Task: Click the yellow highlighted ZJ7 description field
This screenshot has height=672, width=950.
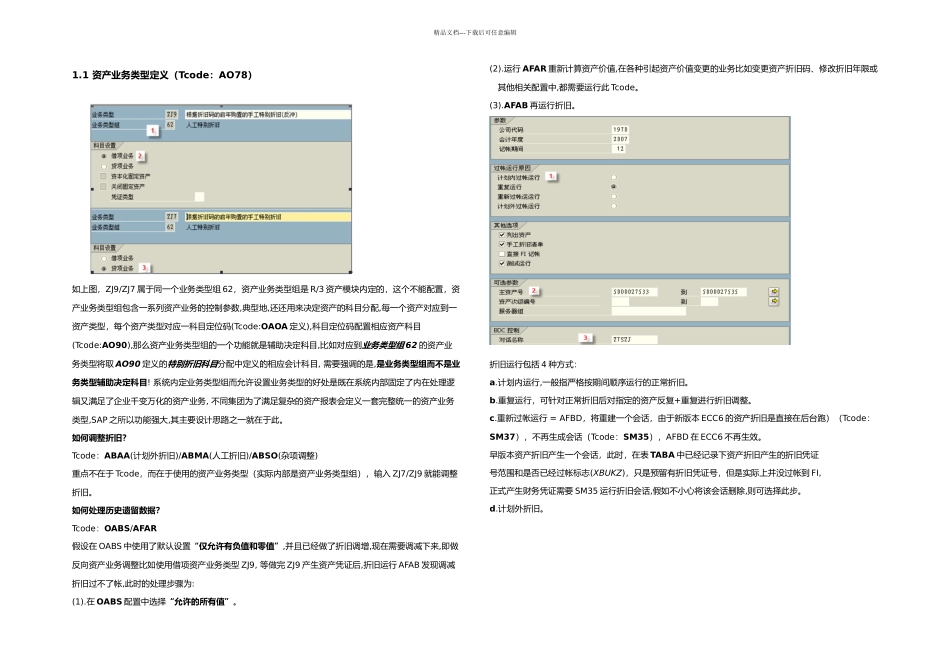Action: point(268,216)
